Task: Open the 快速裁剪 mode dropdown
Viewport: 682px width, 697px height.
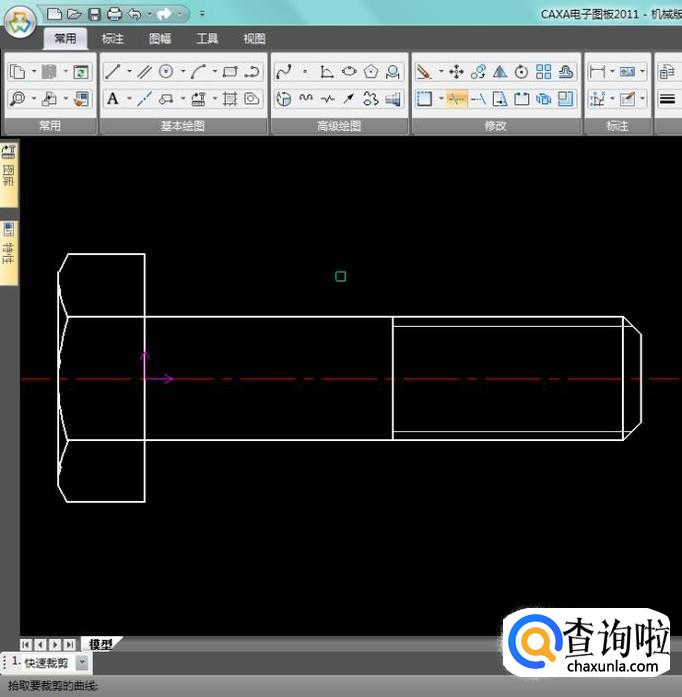Action: [x=82, y=663]
